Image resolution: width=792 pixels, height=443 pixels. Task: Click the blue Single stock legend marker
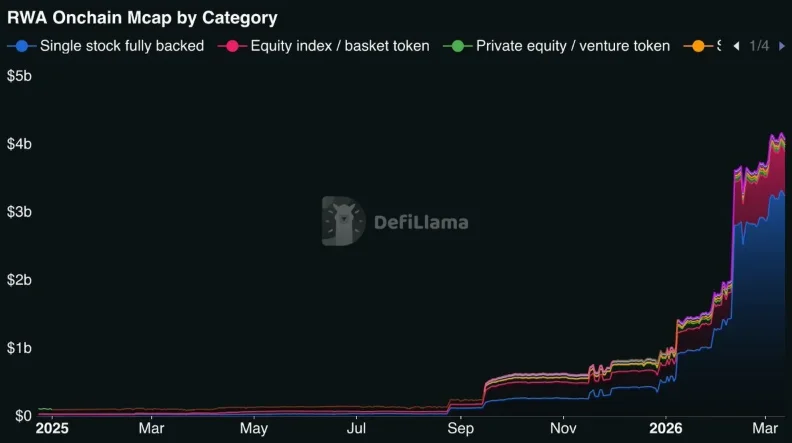(22, 46)
